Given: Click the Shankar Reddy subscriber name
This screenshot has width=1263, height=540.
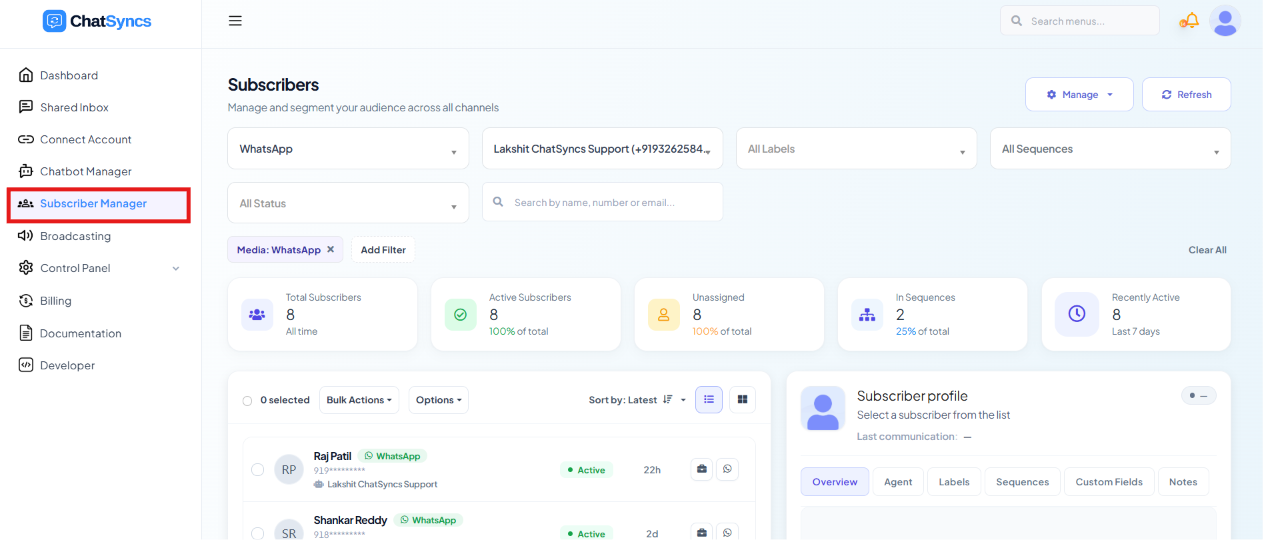Looking at the screenshot, I should click(350, 520).
